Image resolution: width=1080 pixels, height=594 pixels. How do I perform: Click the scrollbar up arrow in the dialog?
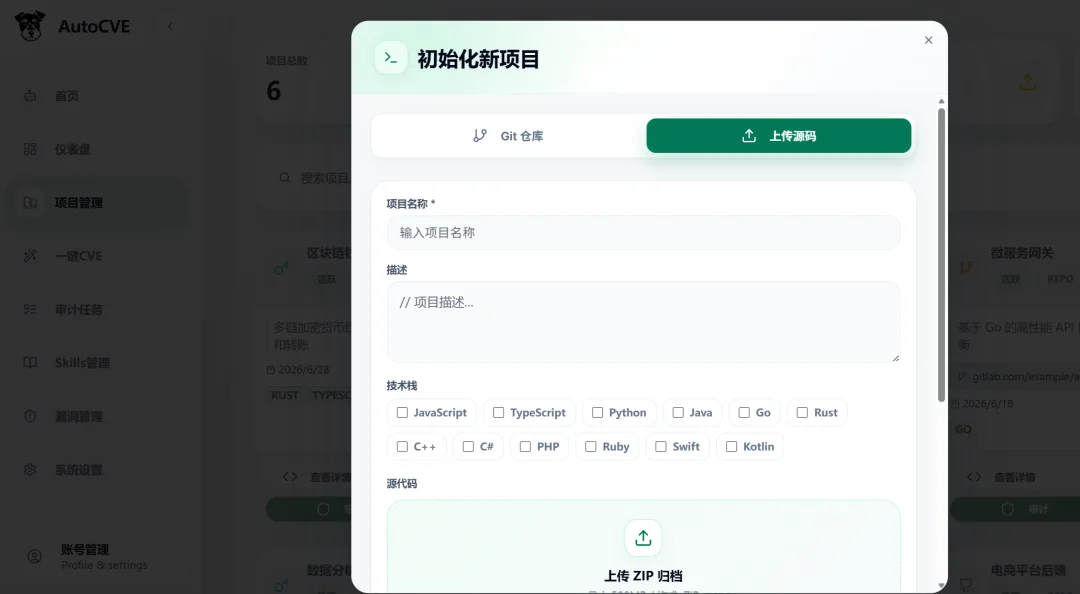[x=942, y=101]
